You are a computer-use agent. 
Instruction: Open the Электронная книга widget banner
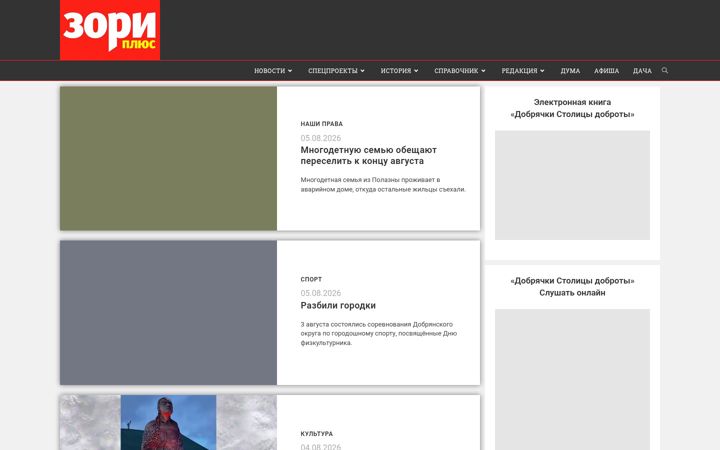tap(572, 185)
